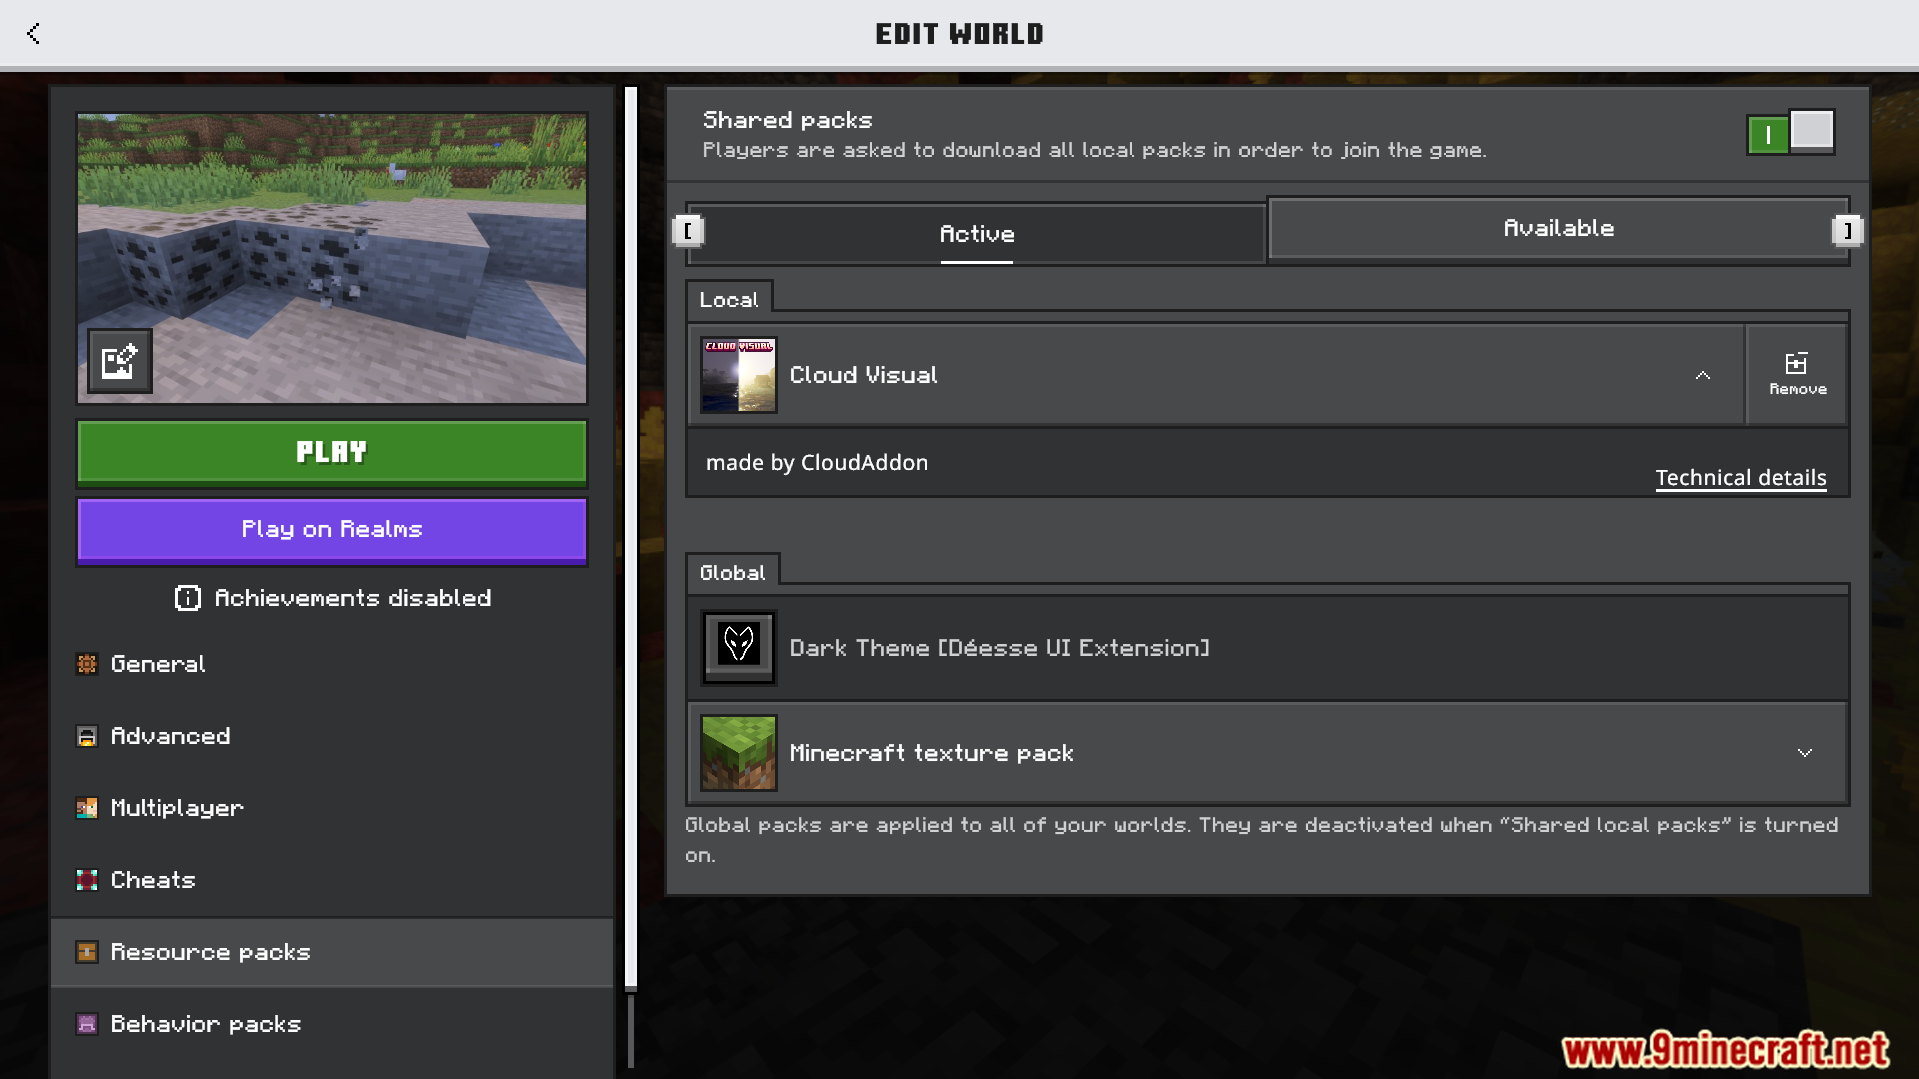This screenshot has width=1919, height=1079.
Task: Click the Resource packs chest icon
Action: click(x=87, y=952)
